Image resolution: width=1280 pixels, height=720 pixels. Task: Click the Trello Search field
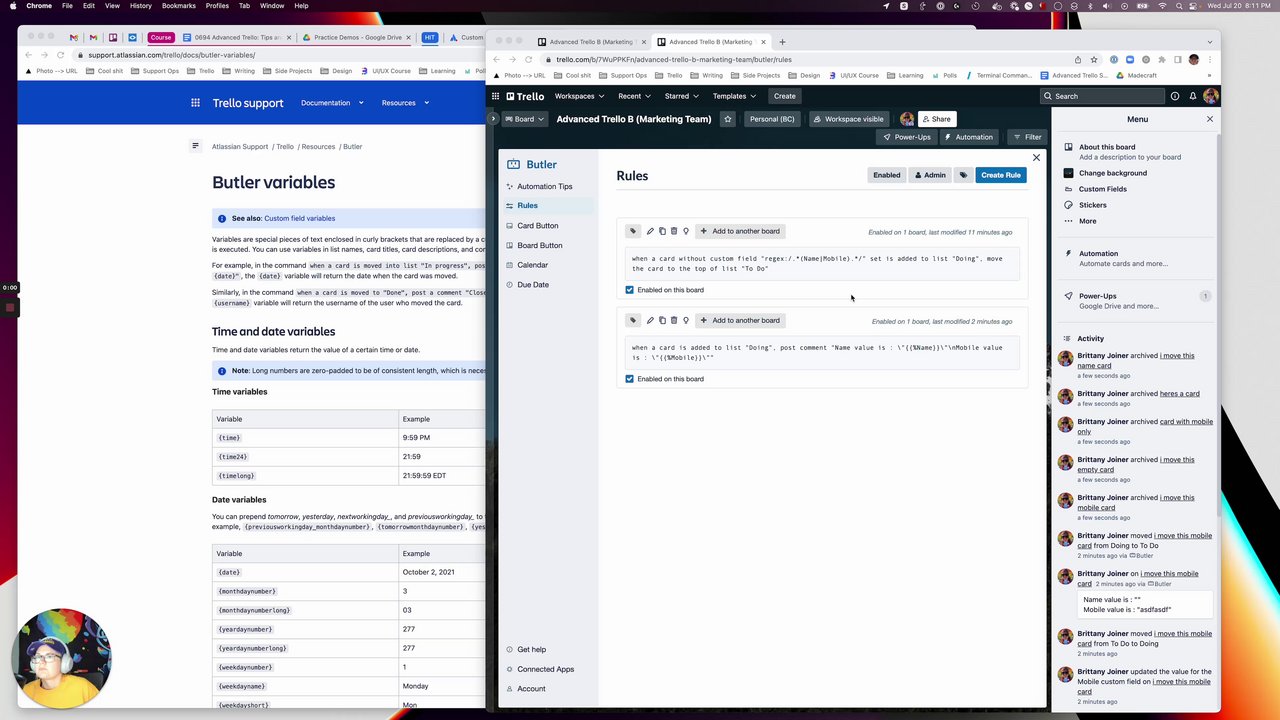[x=1102, y=96]
